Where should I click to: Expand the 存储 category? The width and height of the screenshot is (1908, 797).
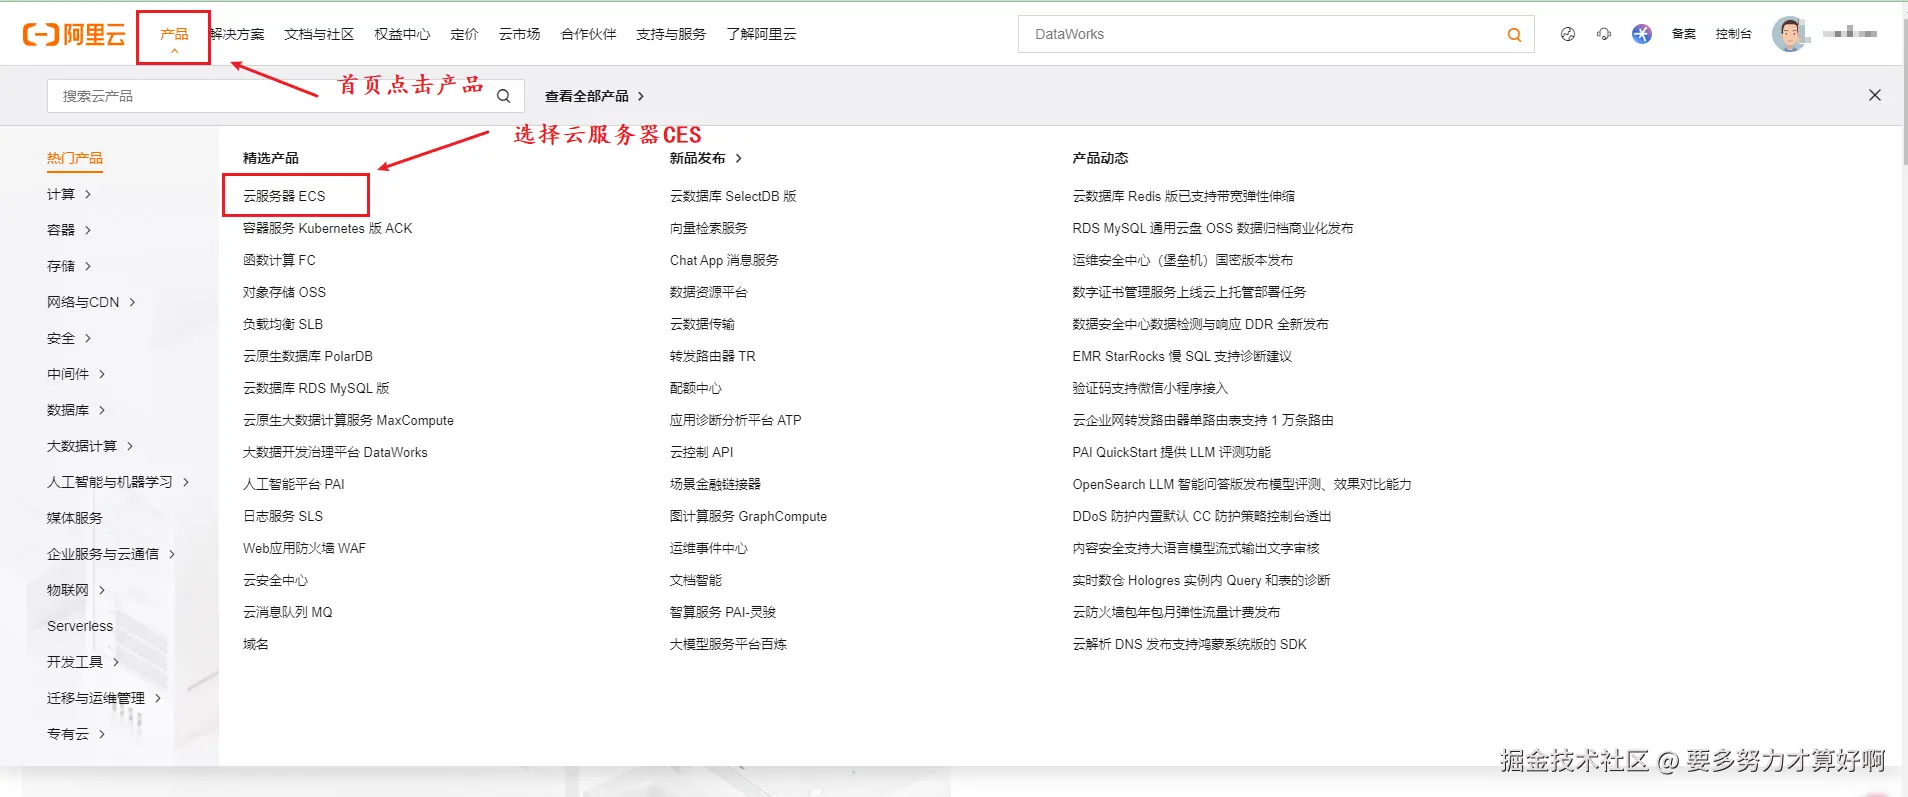pos(69,266)
